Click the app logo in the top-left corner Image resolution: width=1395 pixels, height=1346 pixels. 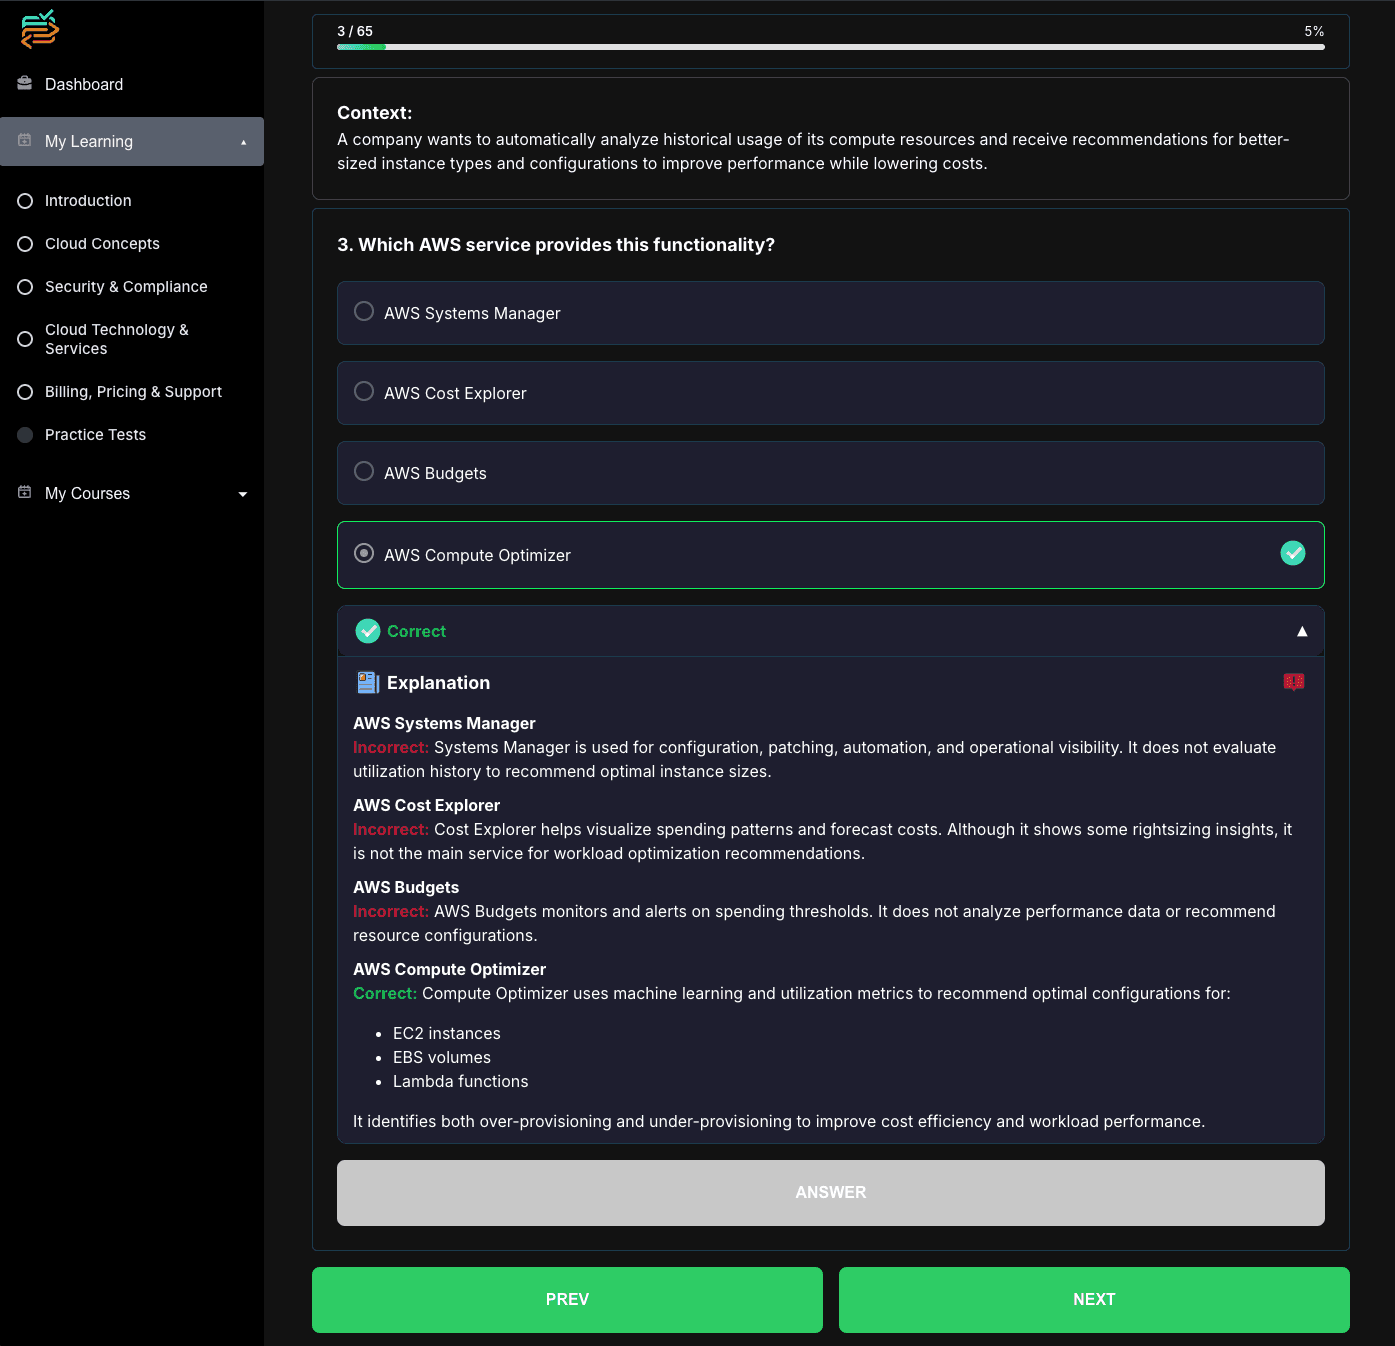tap(39, 29)
